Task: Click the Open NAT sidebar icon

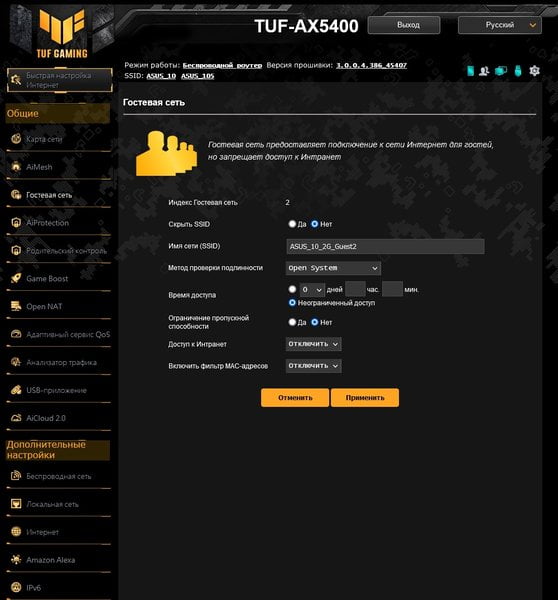Action: [16, 306]
